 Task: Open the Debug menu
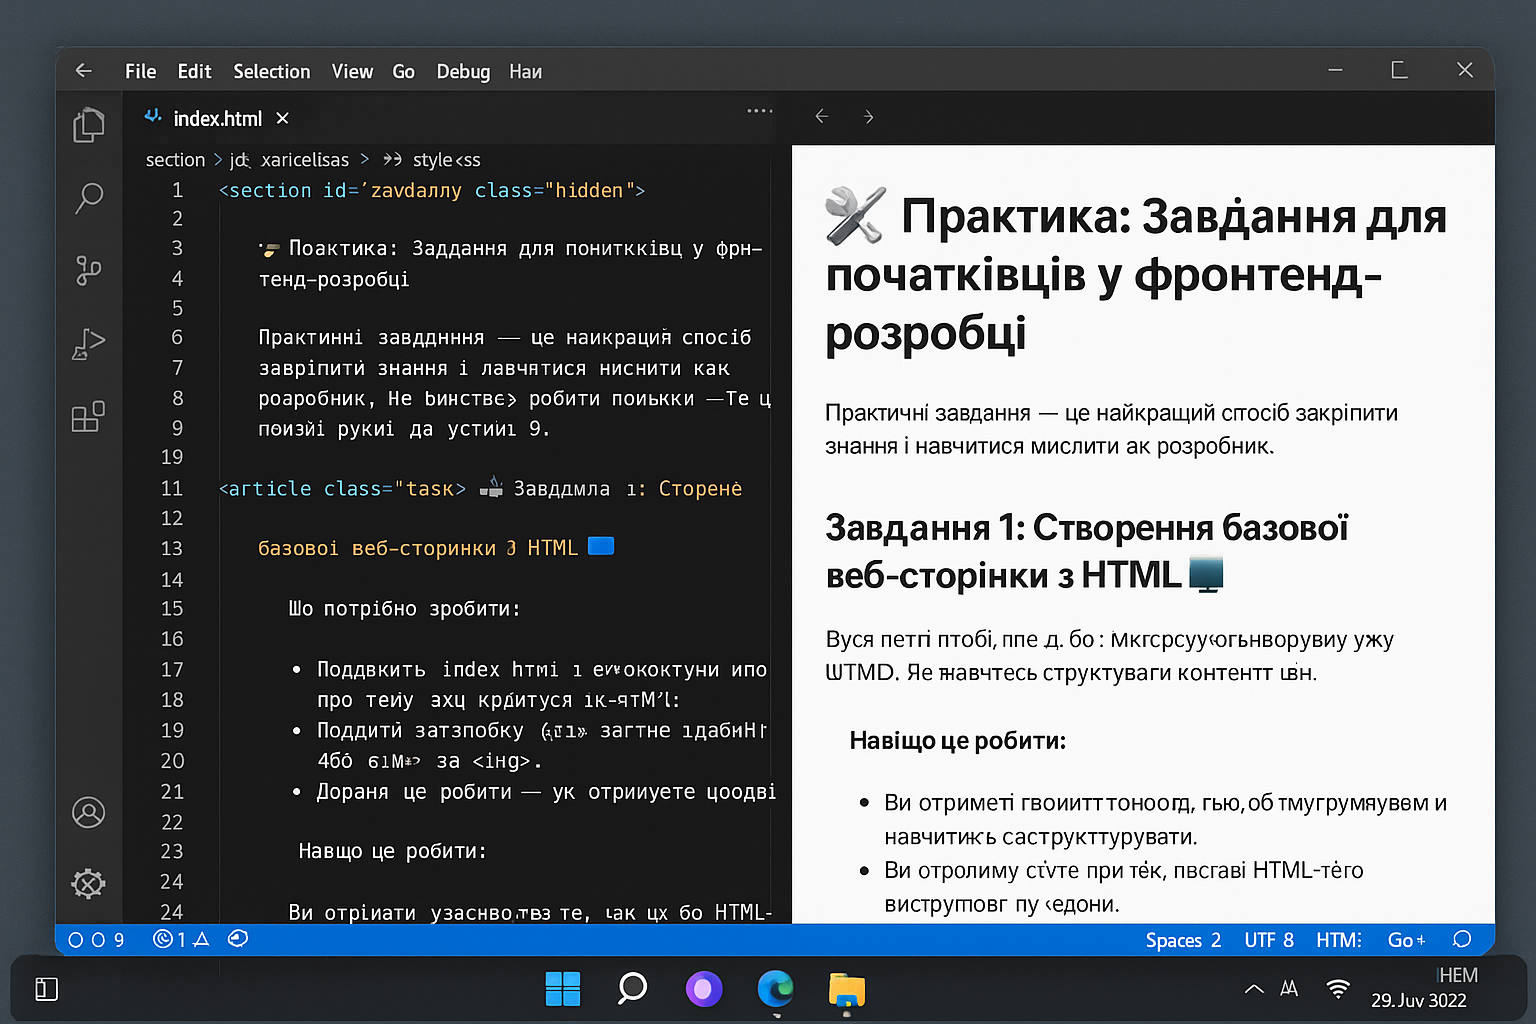click(x=462, y=71)
